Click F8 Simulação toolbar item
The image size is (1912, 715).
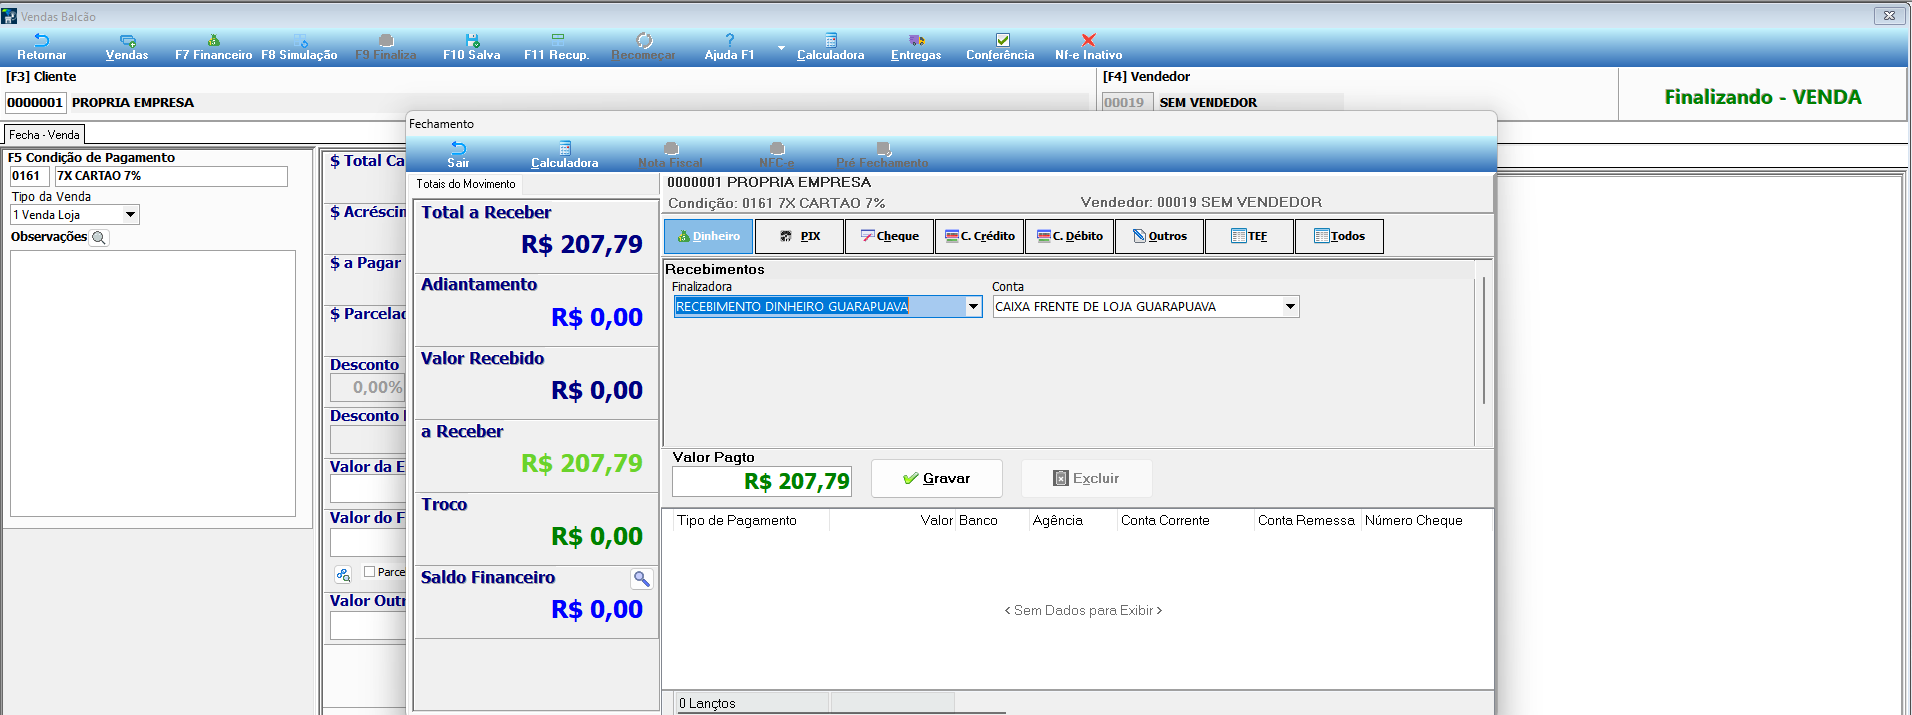coord(299,47)
